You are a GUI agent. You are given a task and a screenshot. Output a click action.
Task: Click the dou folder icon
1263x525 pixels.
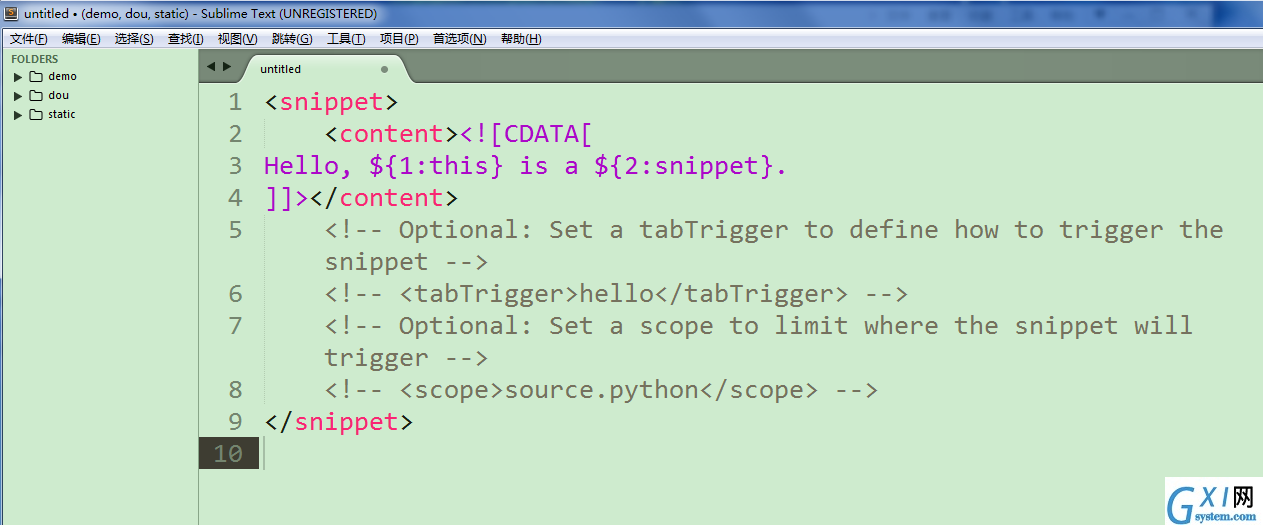(x=36, y=95)
